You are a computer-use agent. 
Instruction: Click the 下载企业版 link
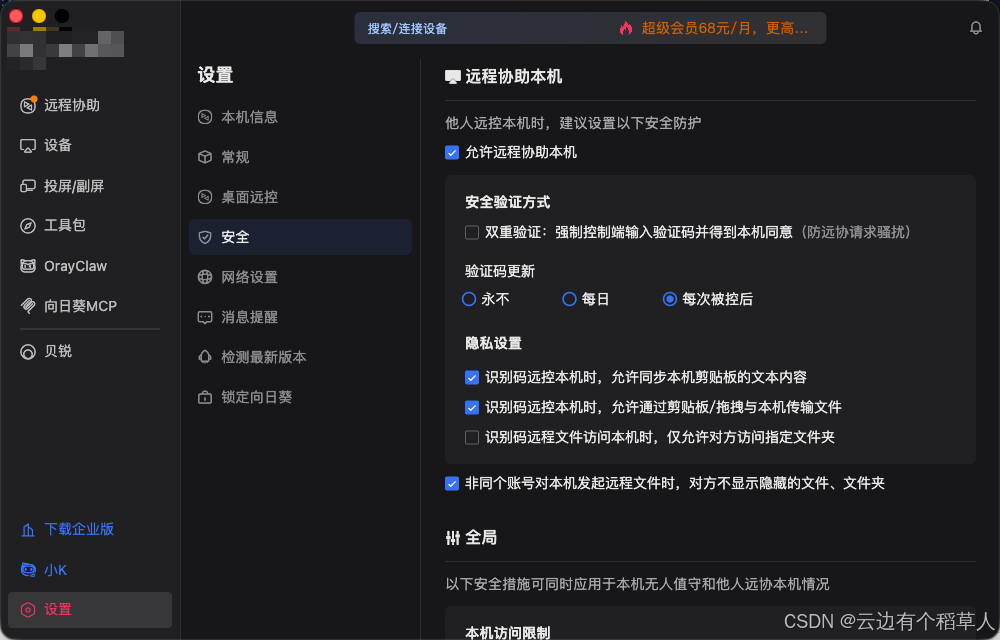79,529
